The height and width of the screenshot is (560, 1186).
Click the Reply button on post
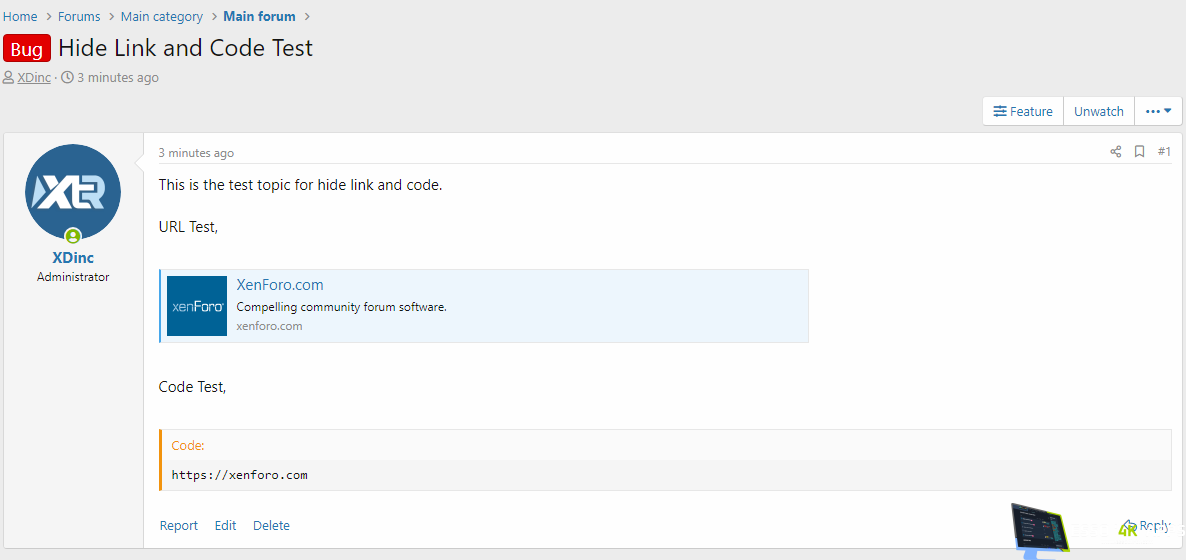(x=1146, y=526)
